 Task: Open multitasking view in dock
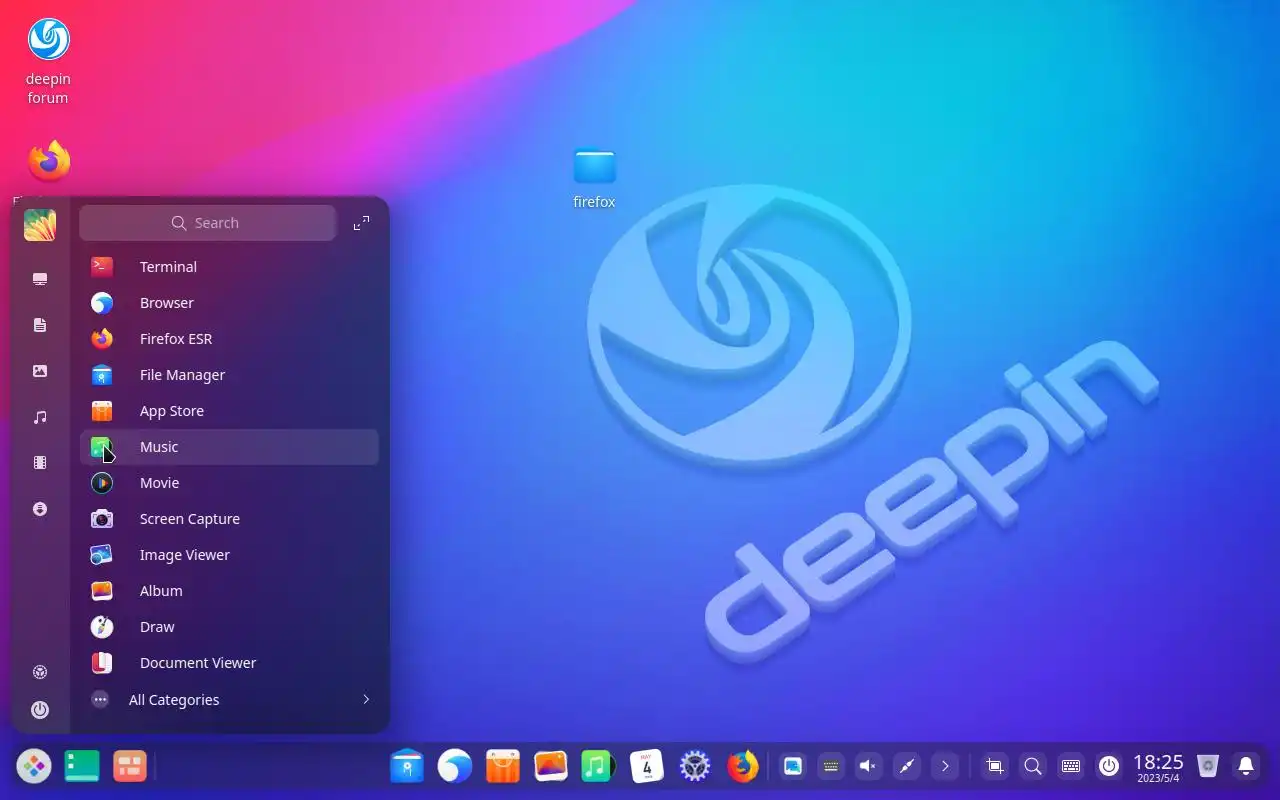[x=130, y=767]
